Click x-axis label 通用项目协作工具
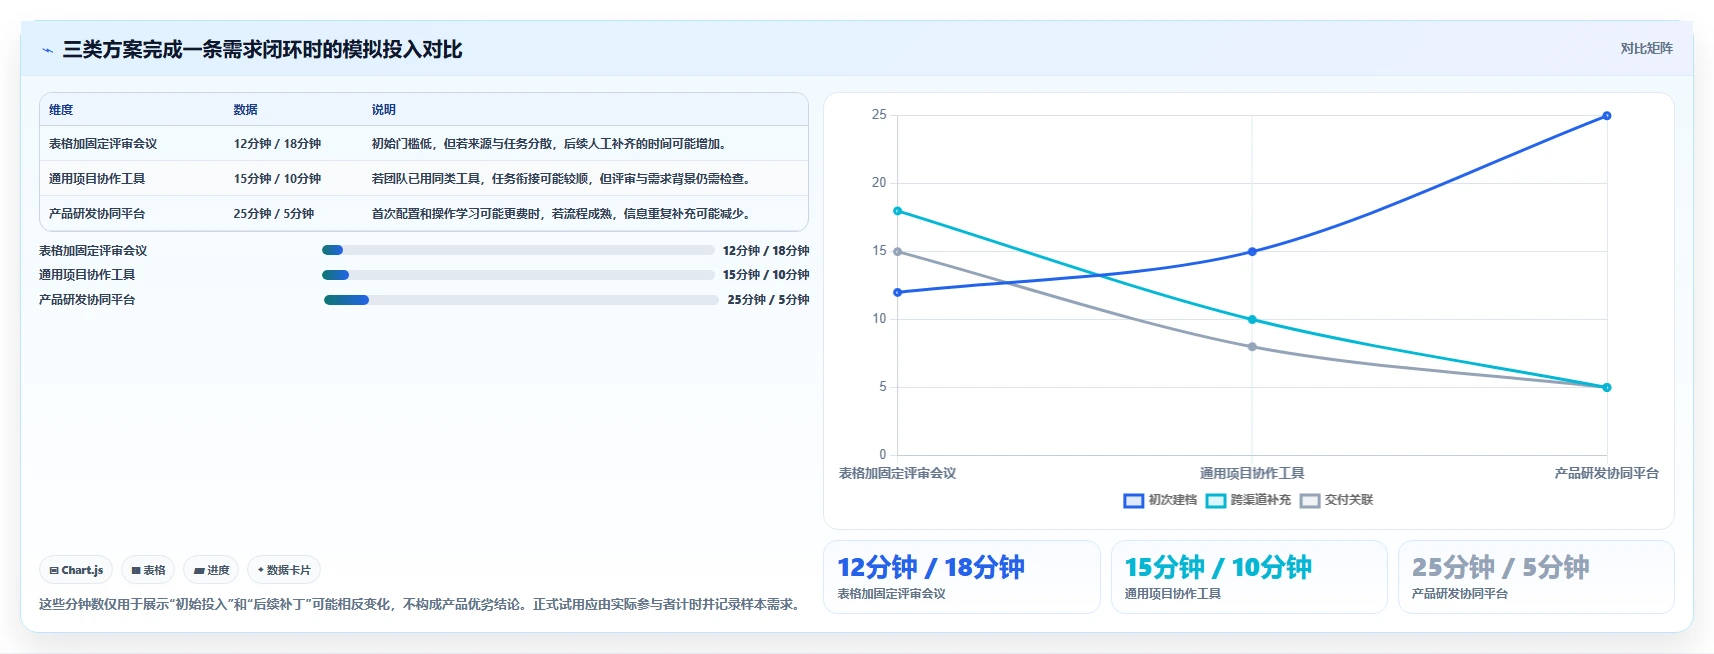The width and height of the screenshot is (1714, 654). [1252, 474]
